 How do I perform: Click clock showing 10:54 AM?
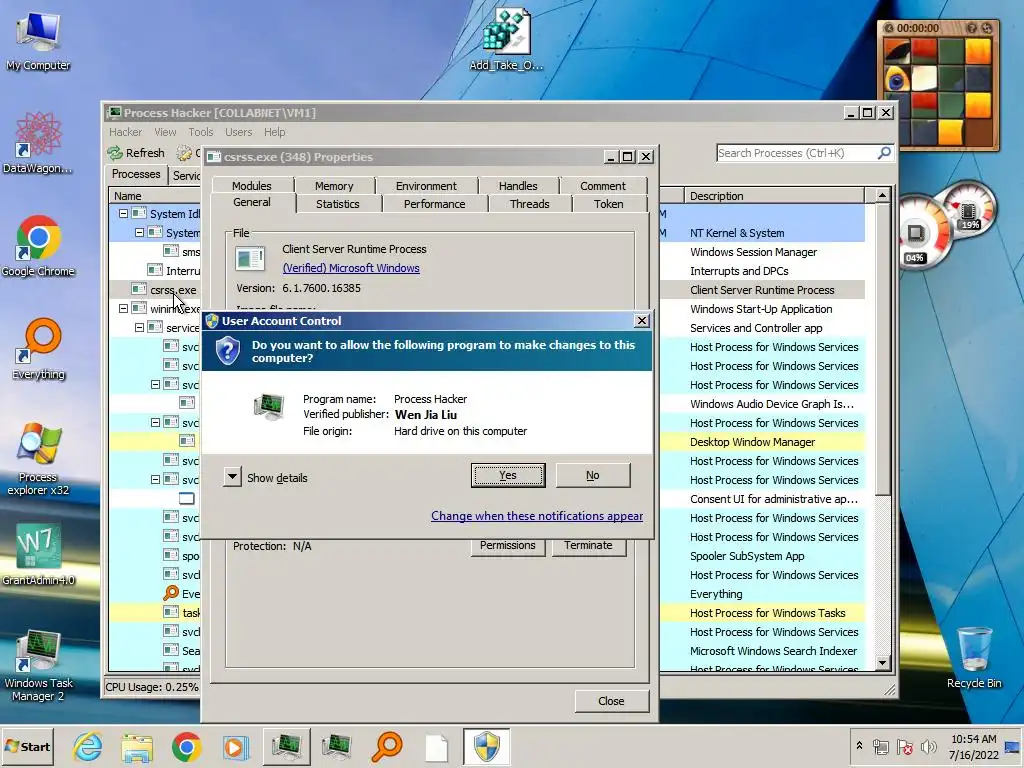point(974,746)
